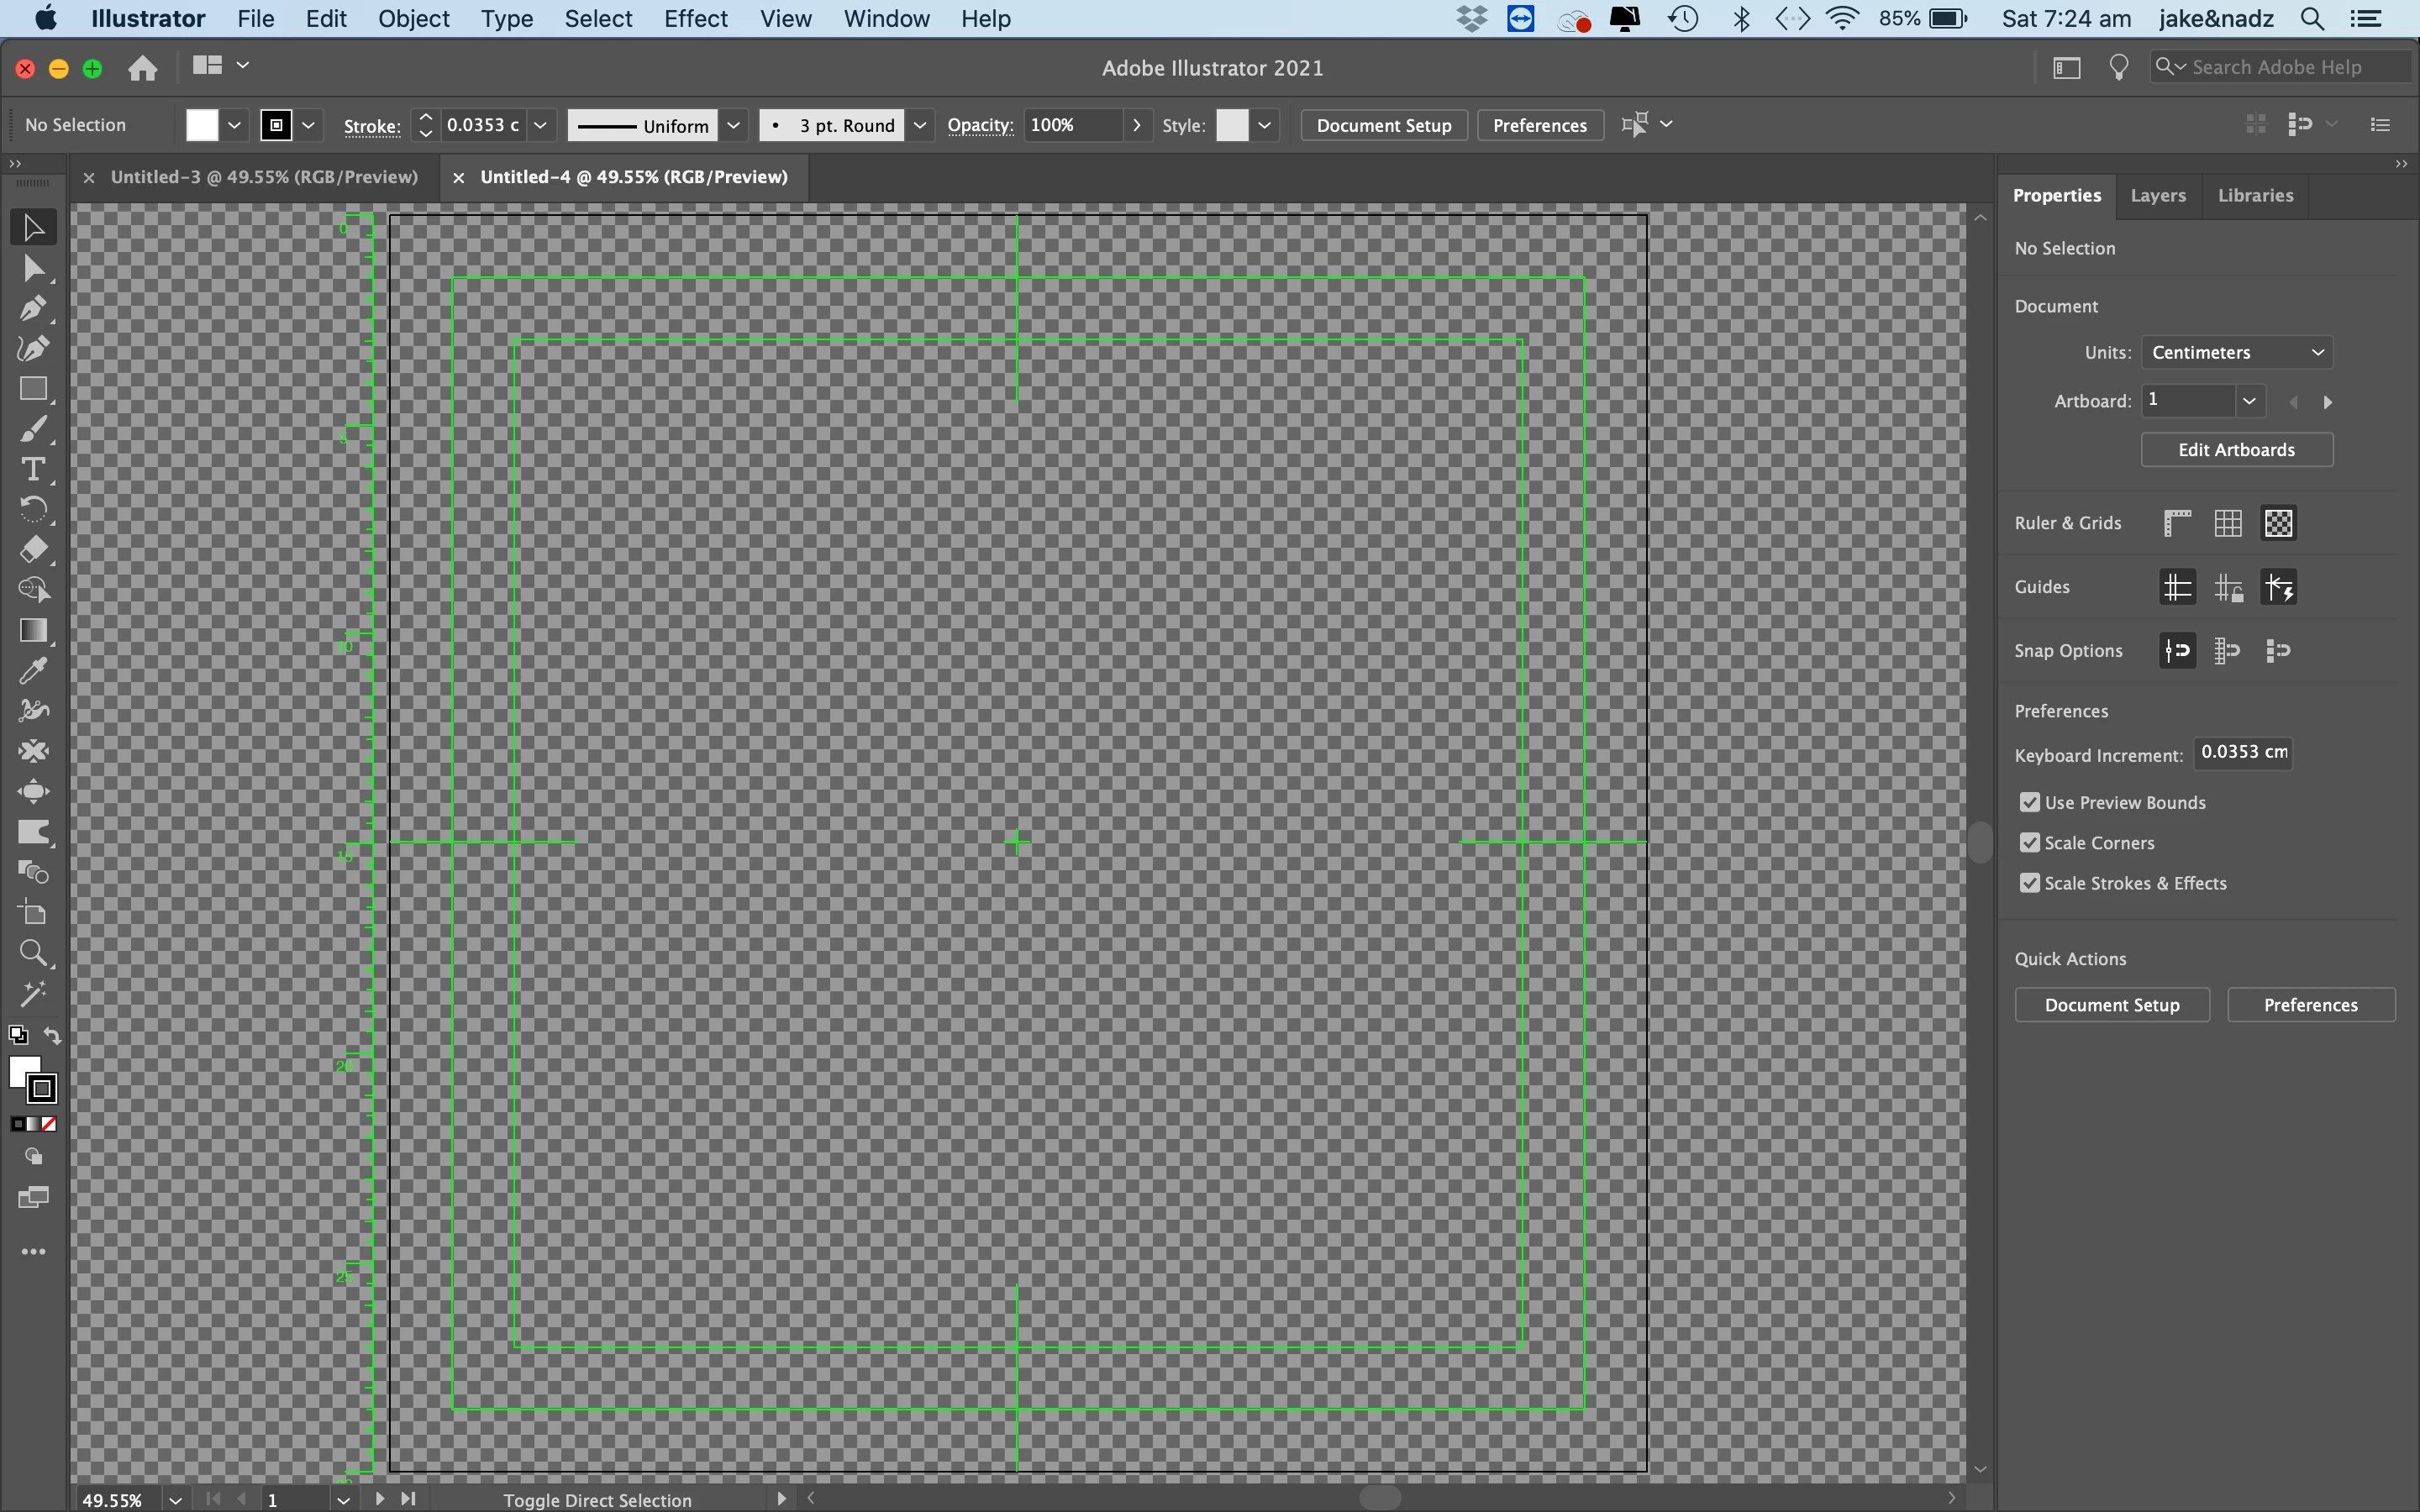Click the Edit Artboards button

click(2236, 450)
